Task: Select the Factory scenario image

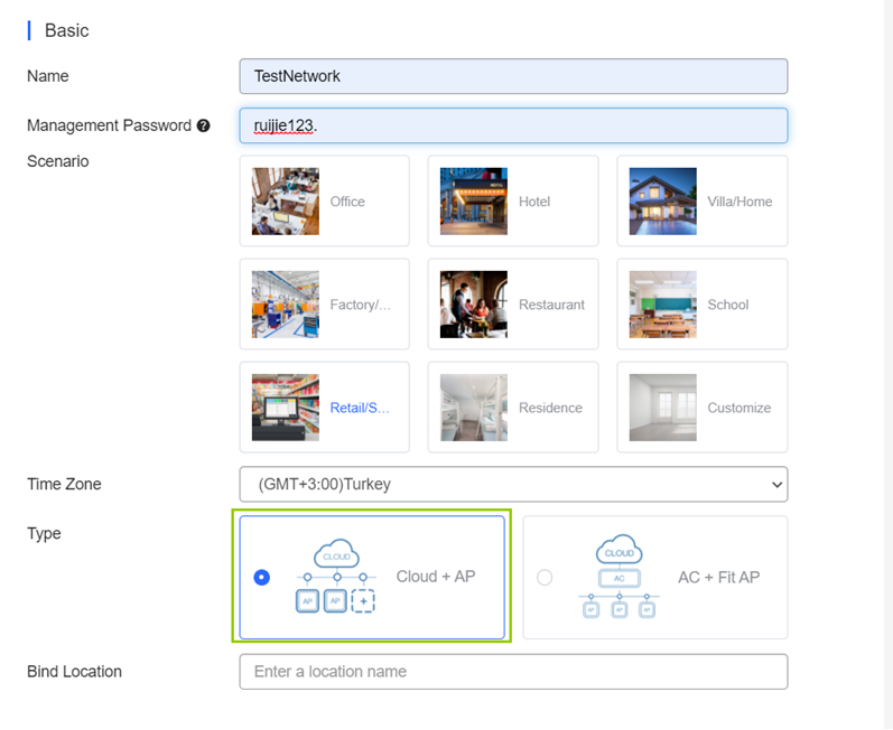Action: [285, 304]
